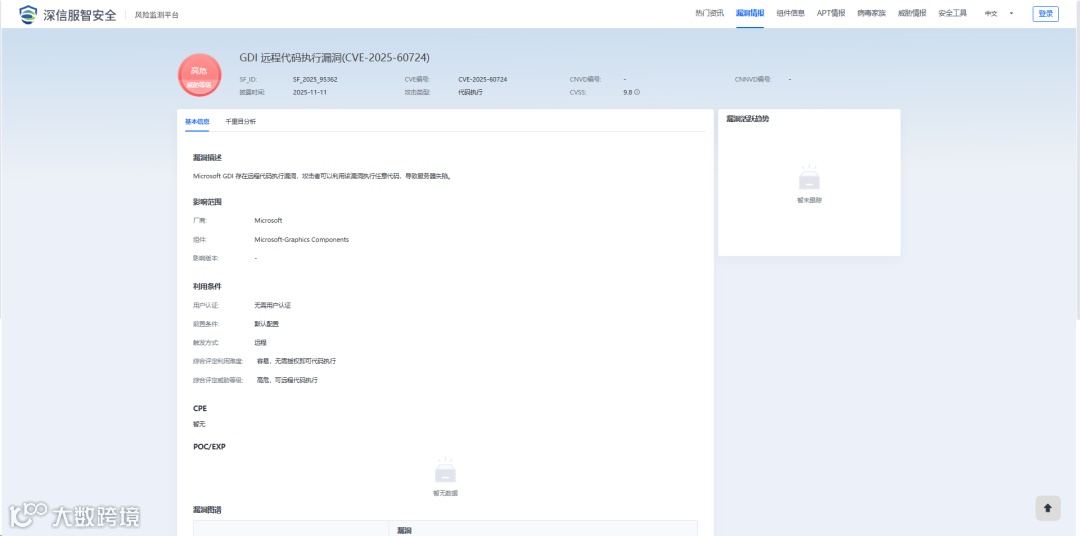
Task: Click the 远程 trigger method value
Action: [260, 342]
